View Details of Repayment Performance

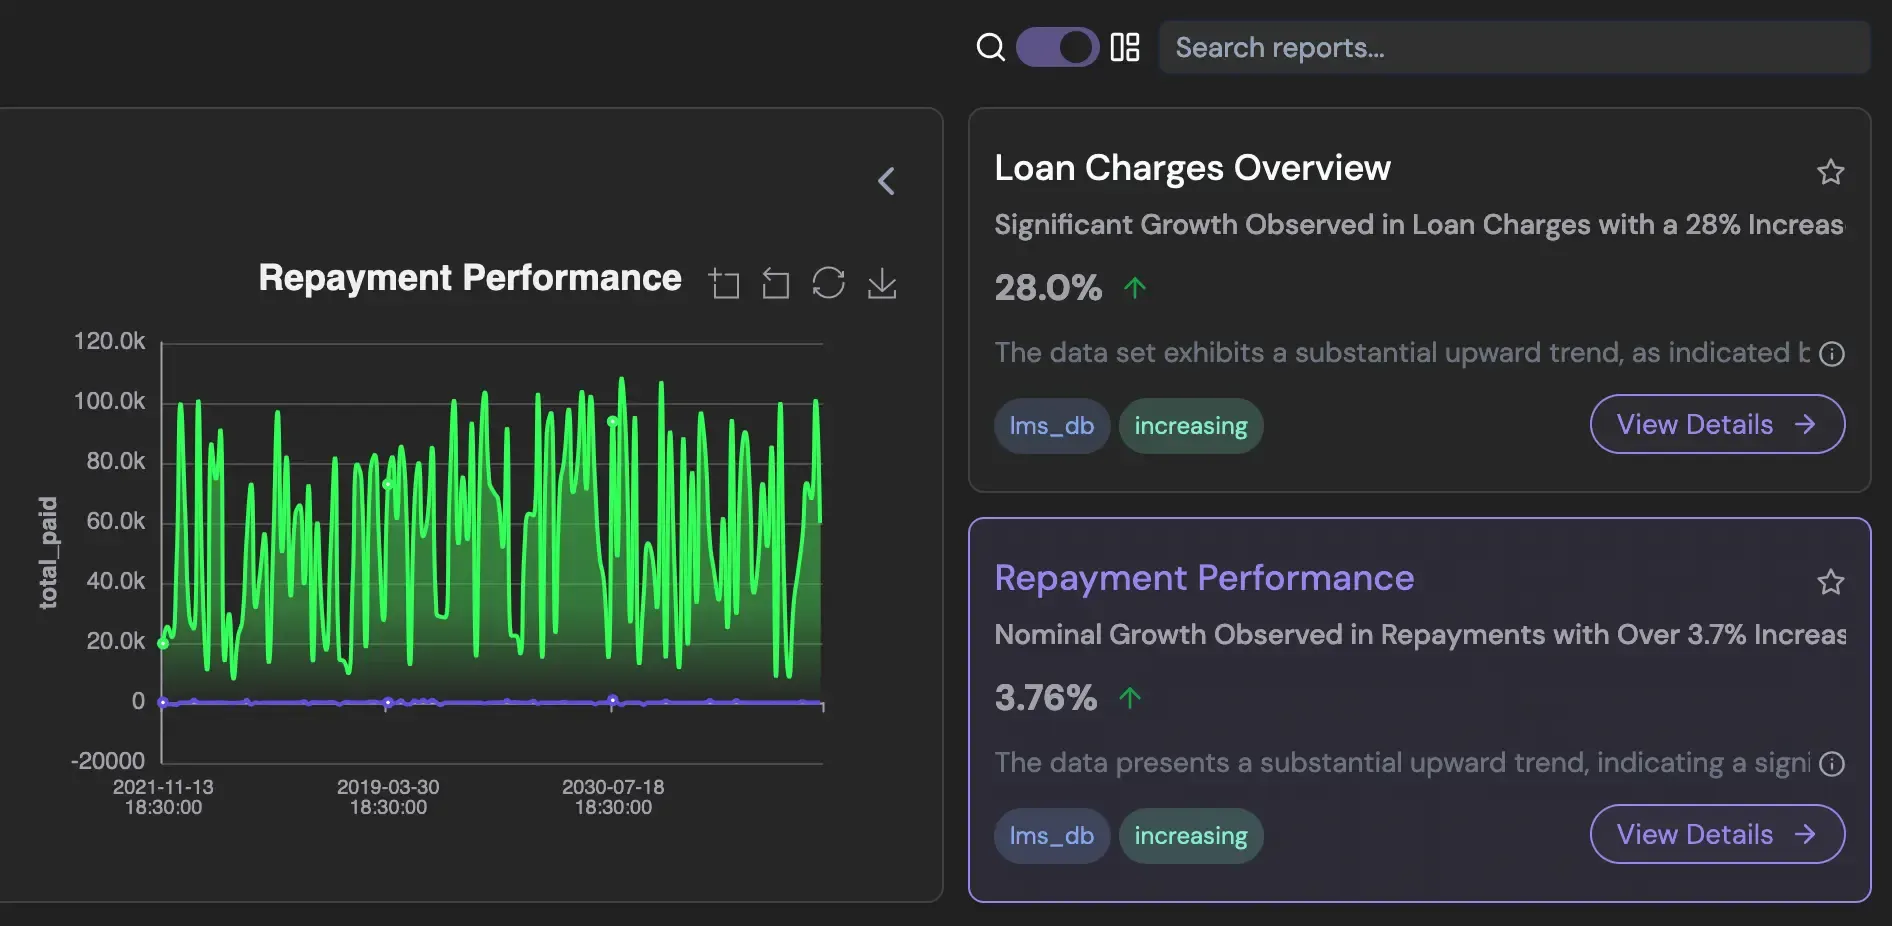click(x=1716, y=834)
